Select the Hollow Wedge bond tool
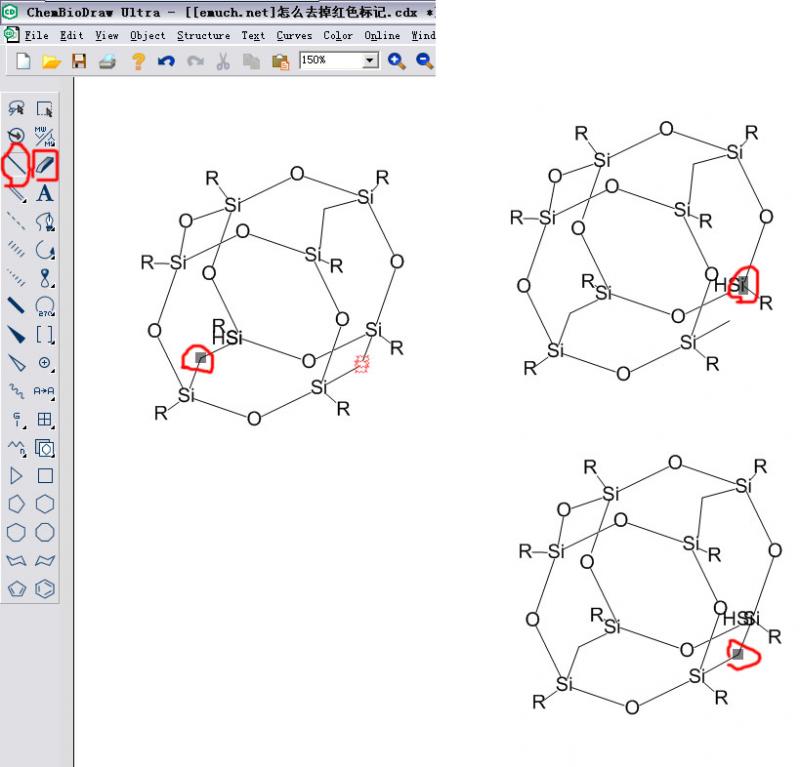 coord(17,363)
